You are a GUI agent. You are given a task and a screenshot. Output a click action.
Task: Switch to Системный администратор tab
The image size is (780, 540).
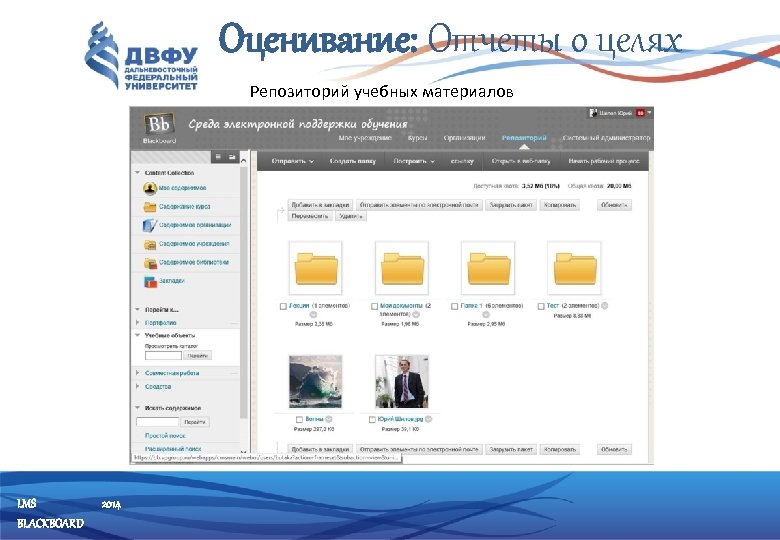coord(606,138)
